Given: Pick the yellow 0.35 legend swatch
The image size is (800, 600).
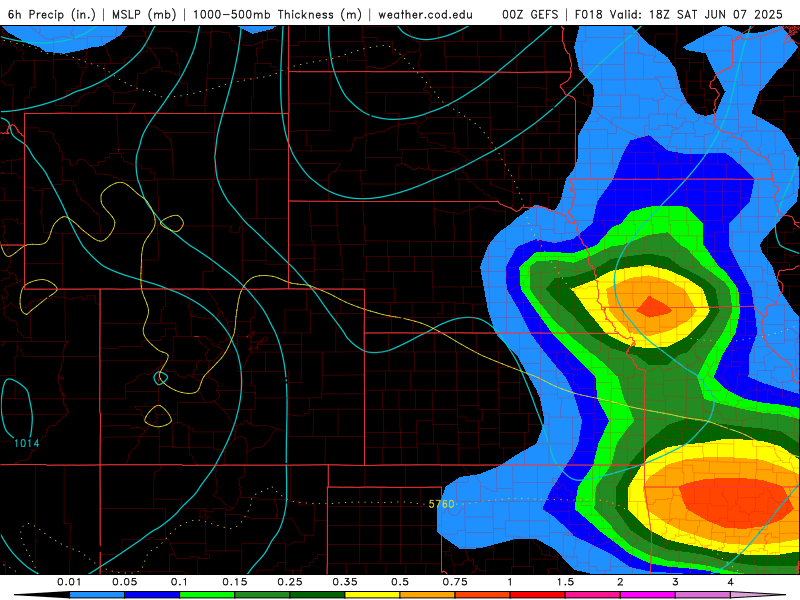Looking at the screenshot, I should coord(372,595).
